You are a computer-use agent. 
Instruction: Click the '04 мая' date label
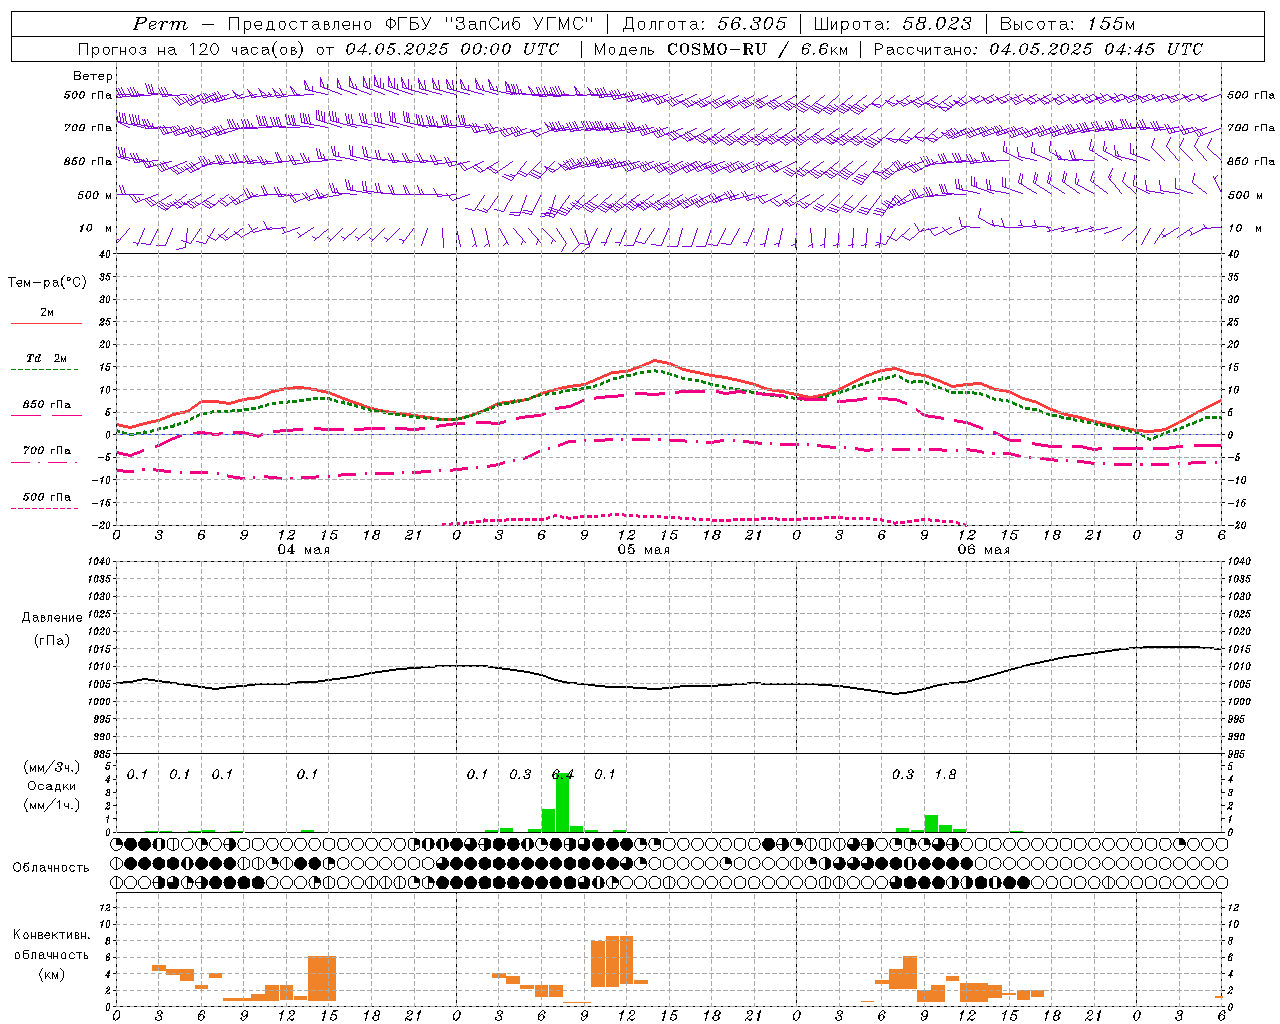pos(304,550)
